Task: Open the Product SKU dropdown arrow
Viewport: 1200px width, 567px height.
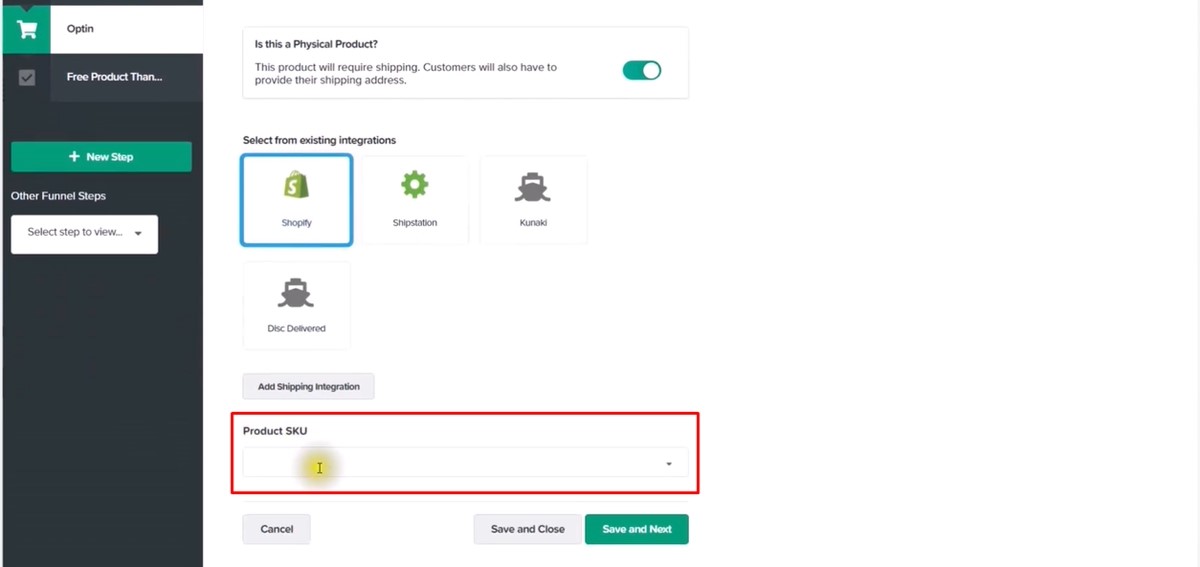Action: 668,464
